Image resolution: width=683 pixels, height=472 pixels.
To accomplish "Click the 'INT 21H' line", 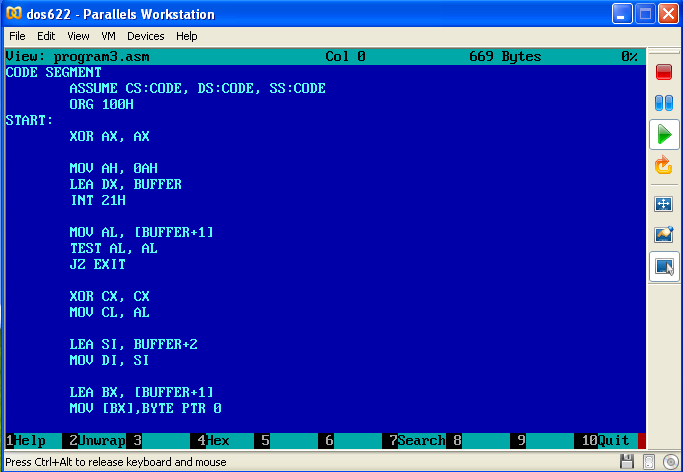I will (98, 200).
